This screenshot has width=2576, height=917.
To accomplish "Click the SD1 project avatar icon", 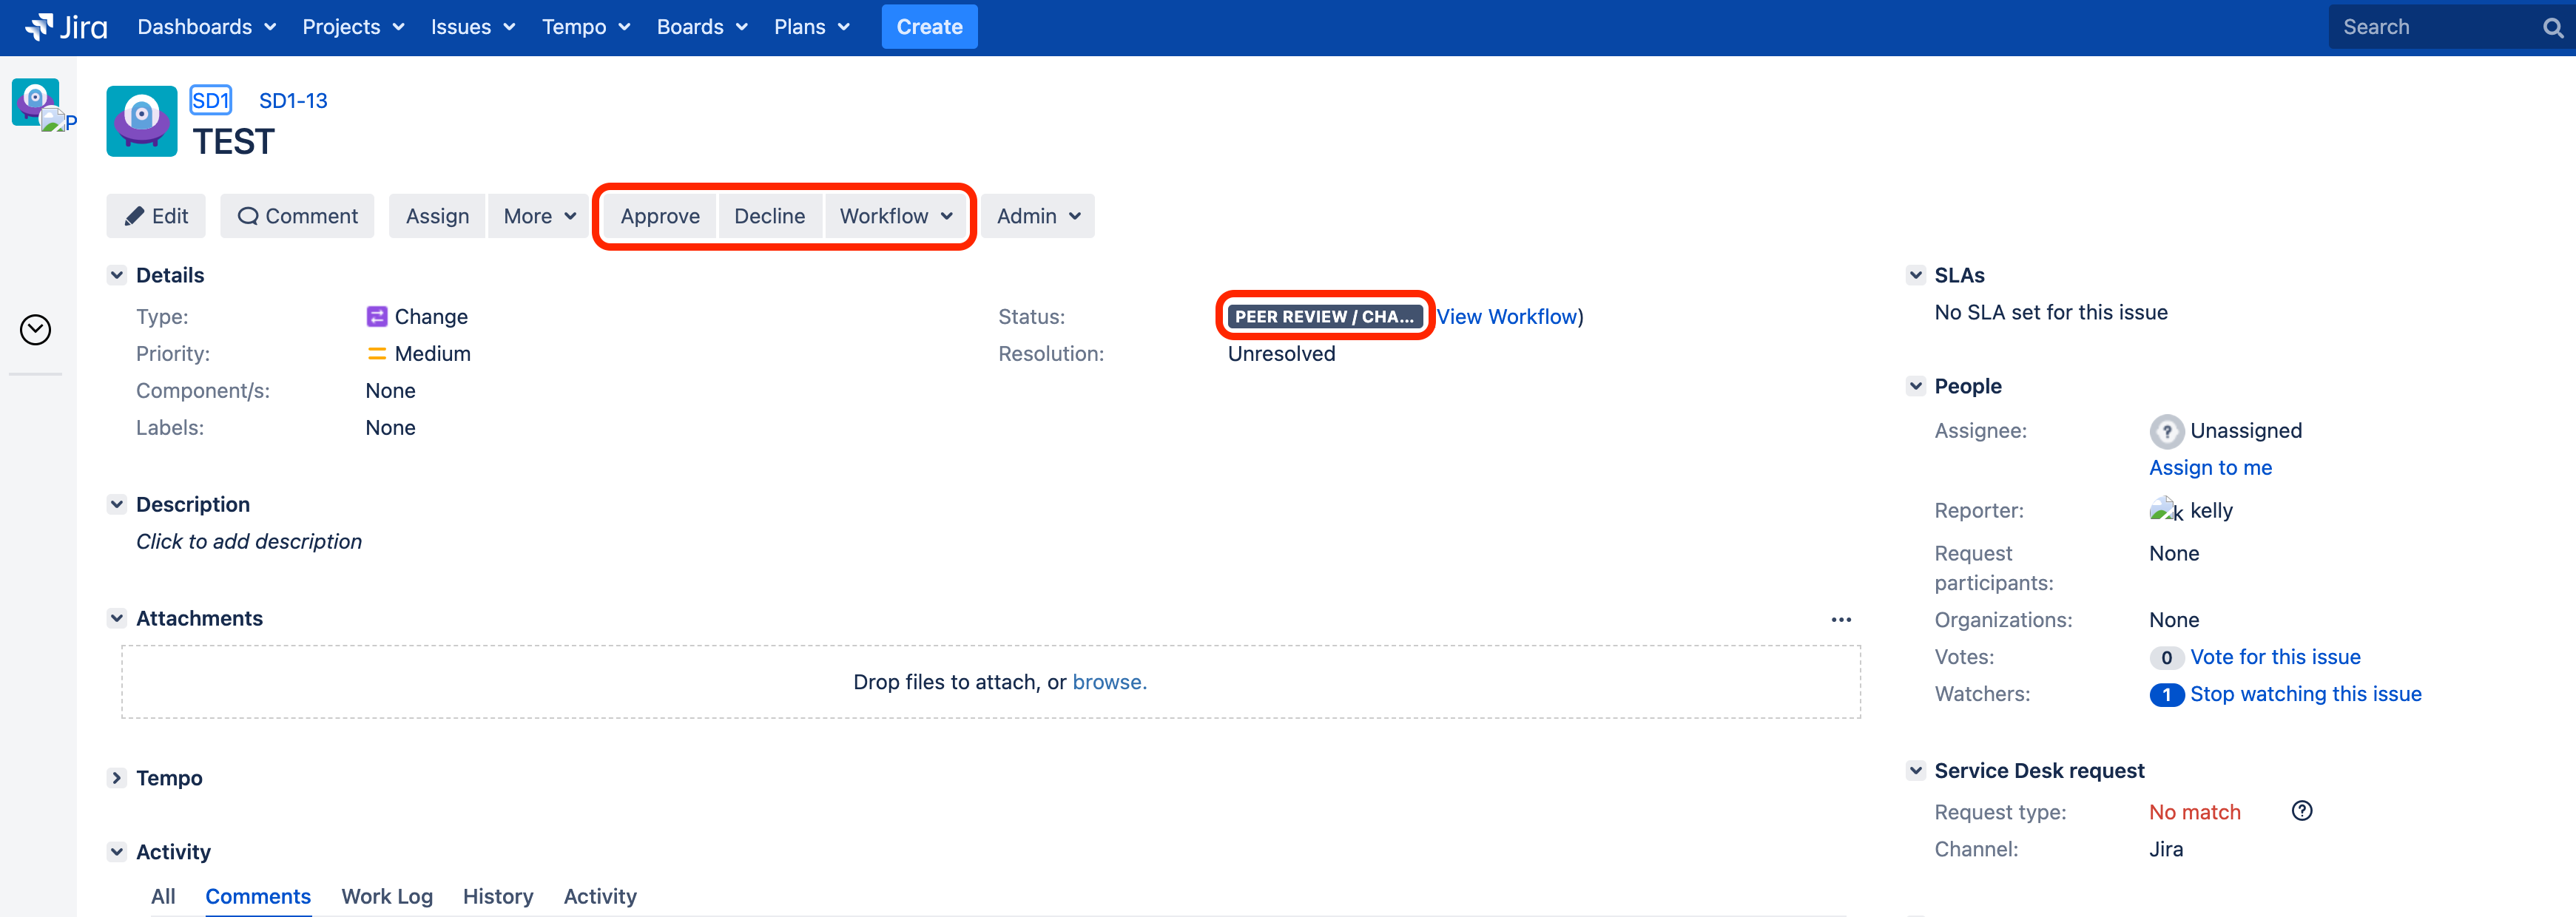I will [x=141, y=121].
